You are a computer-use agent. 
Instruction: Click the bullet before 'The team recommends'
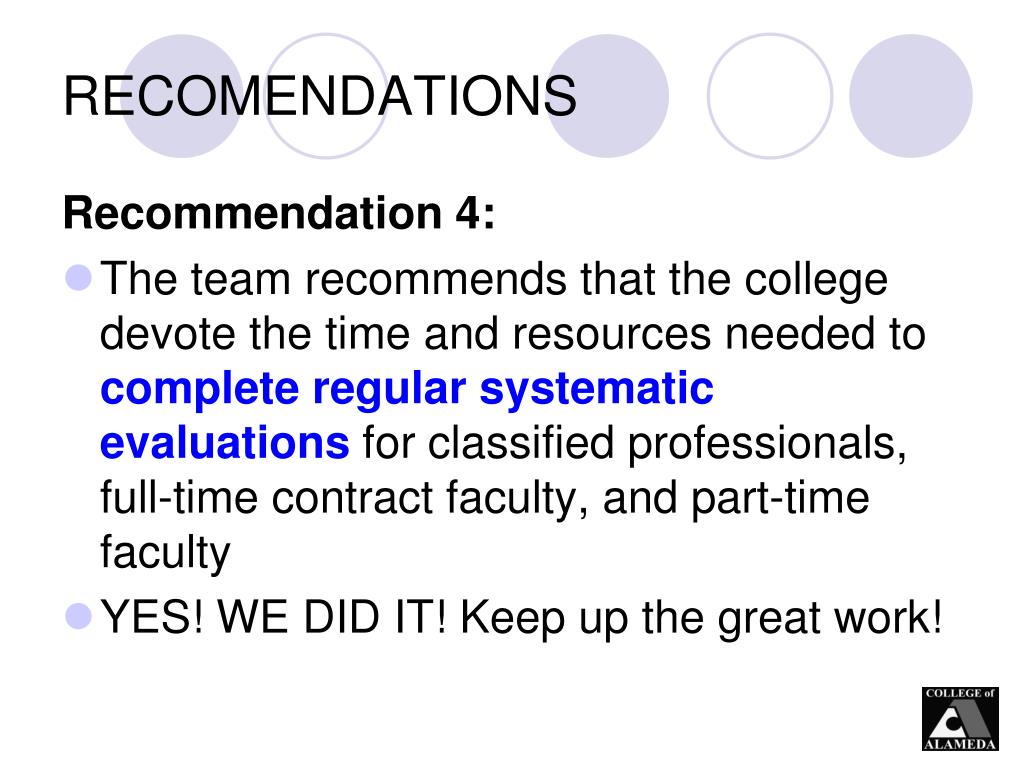79,278
